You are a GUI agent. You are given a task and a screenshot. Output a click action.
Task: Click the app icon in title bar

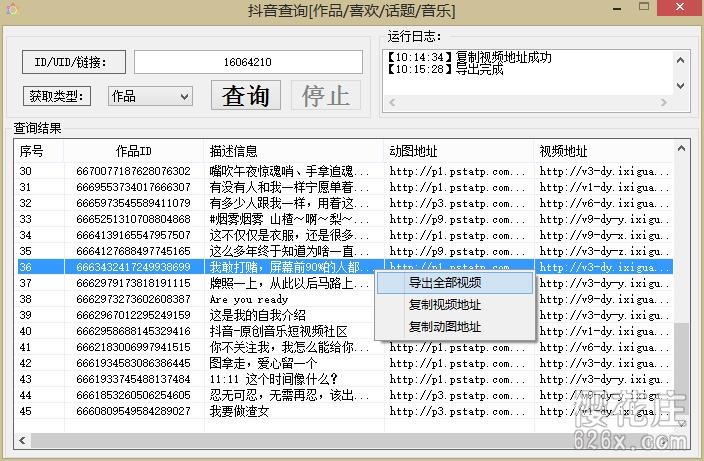tap(12, 9)
